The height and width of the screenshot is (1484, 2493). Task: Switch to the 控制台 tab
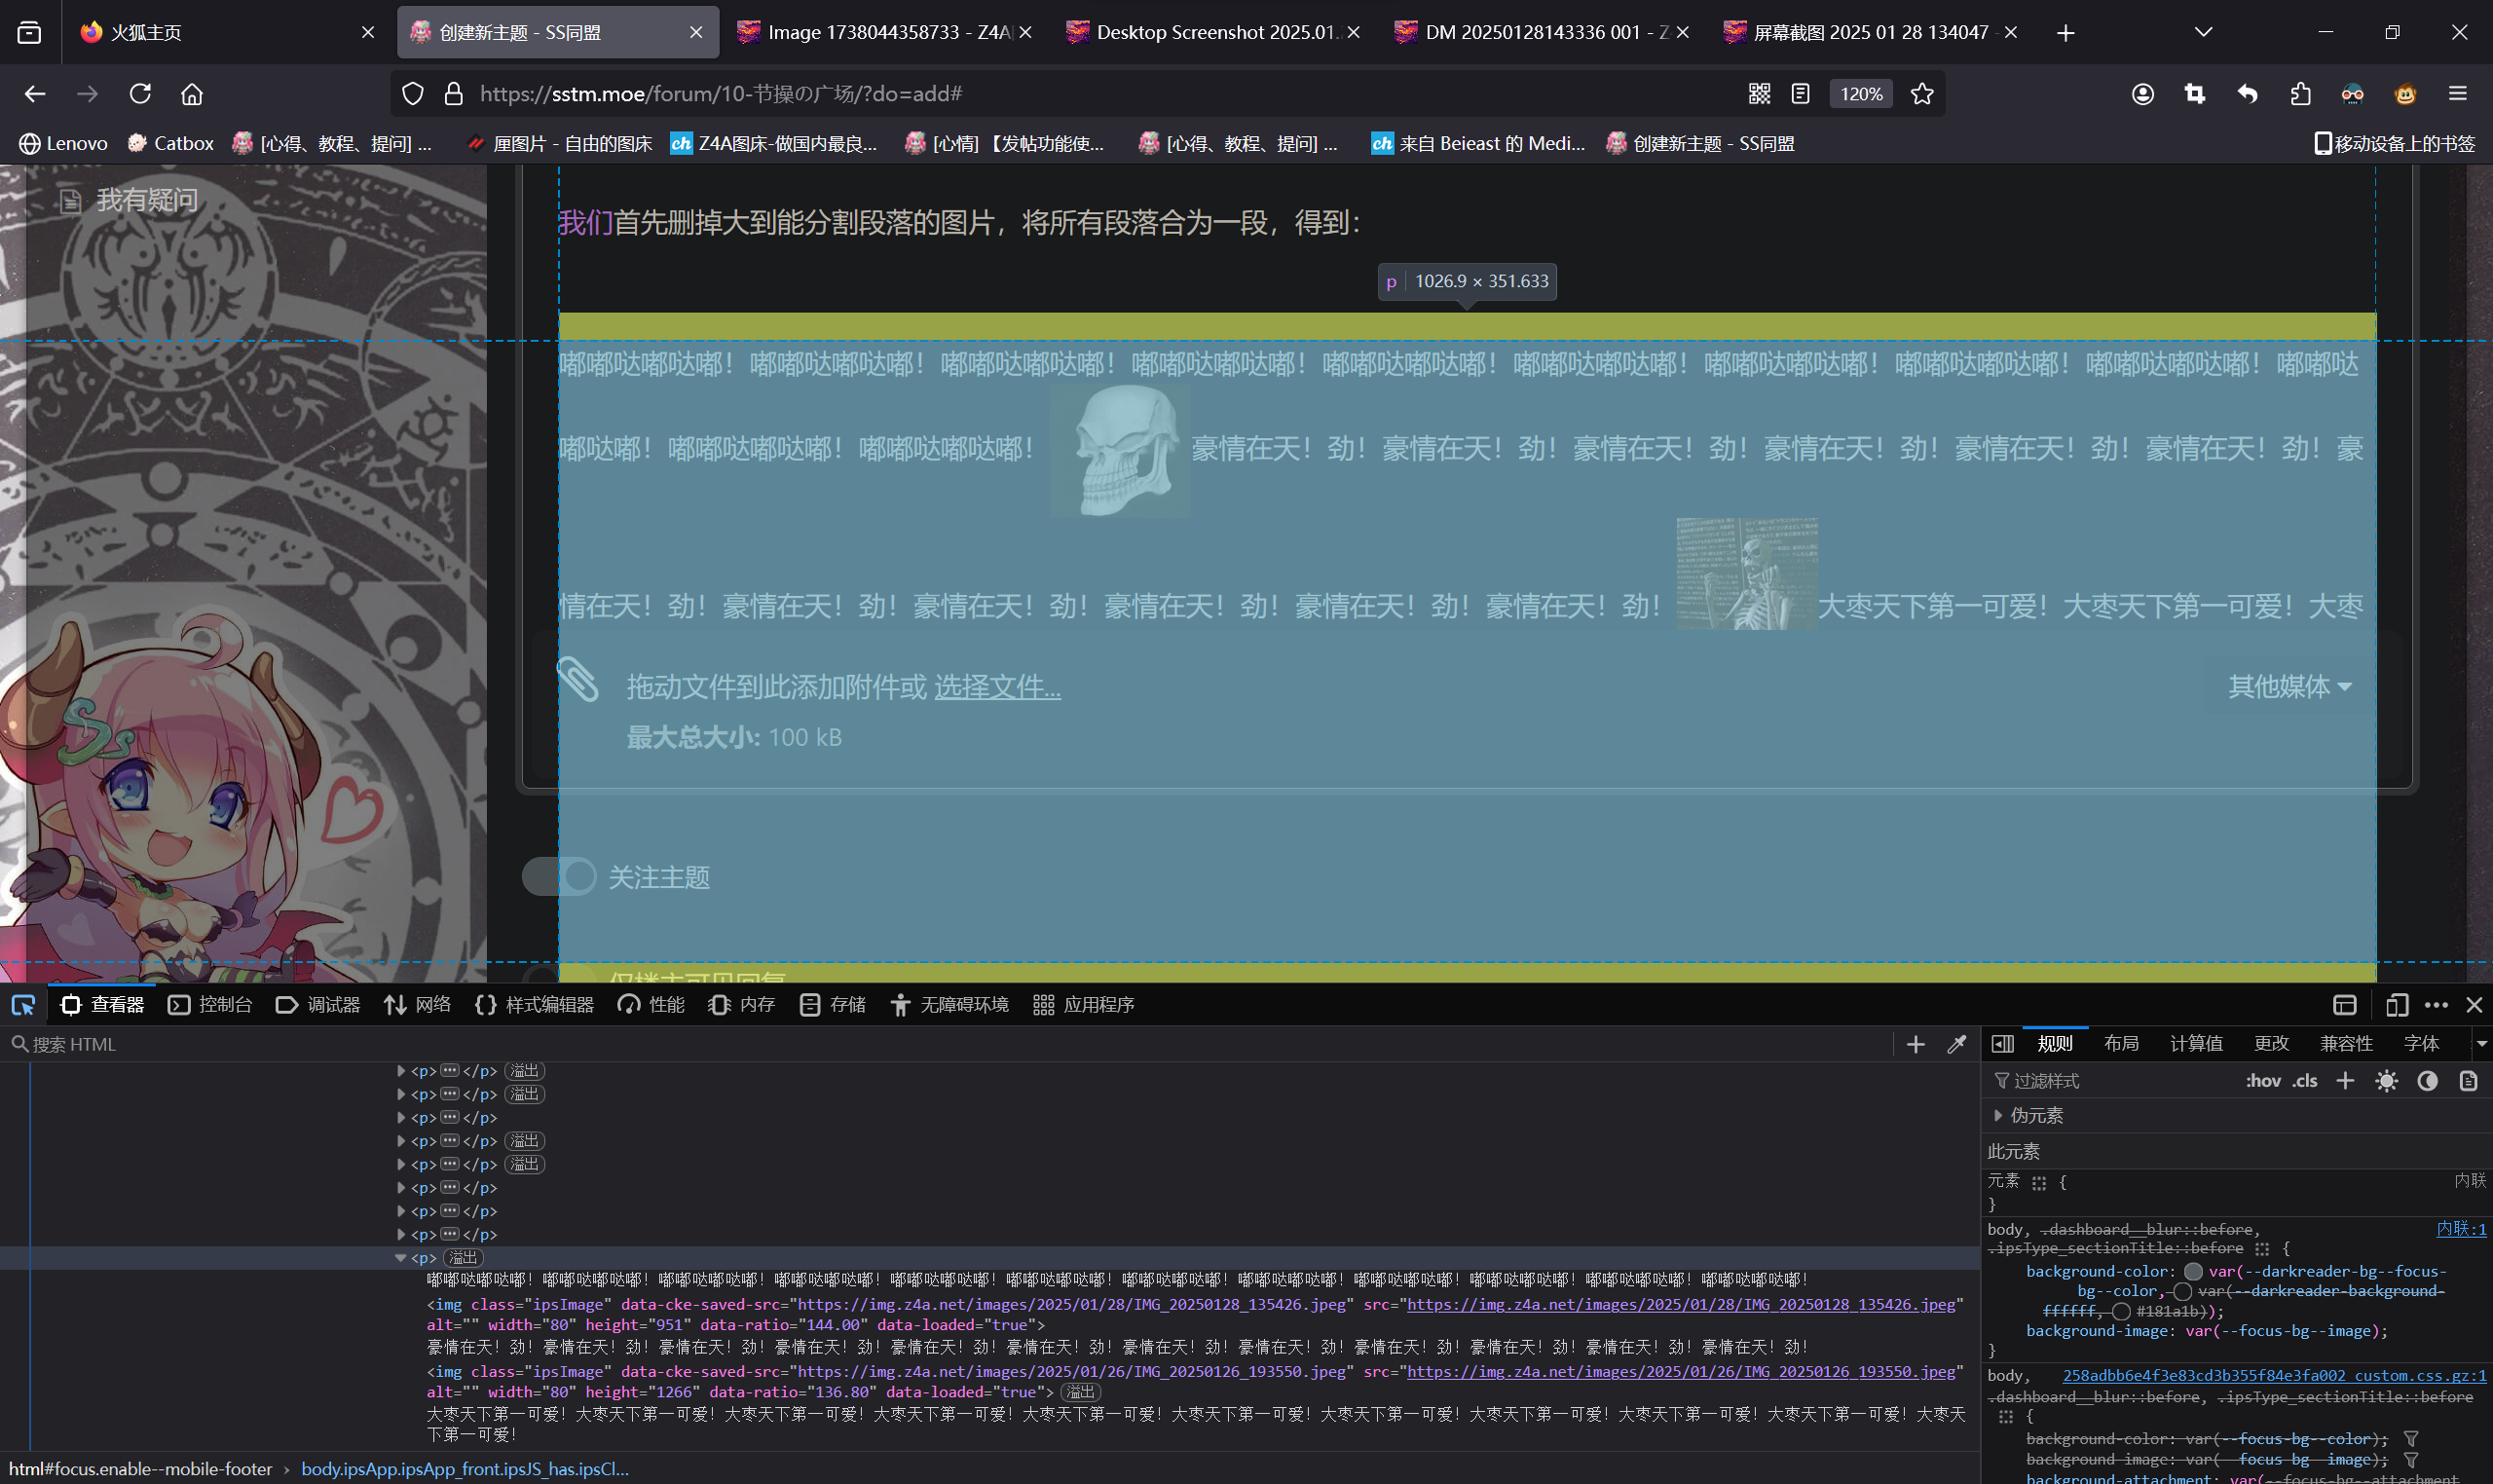(210, 1004)
